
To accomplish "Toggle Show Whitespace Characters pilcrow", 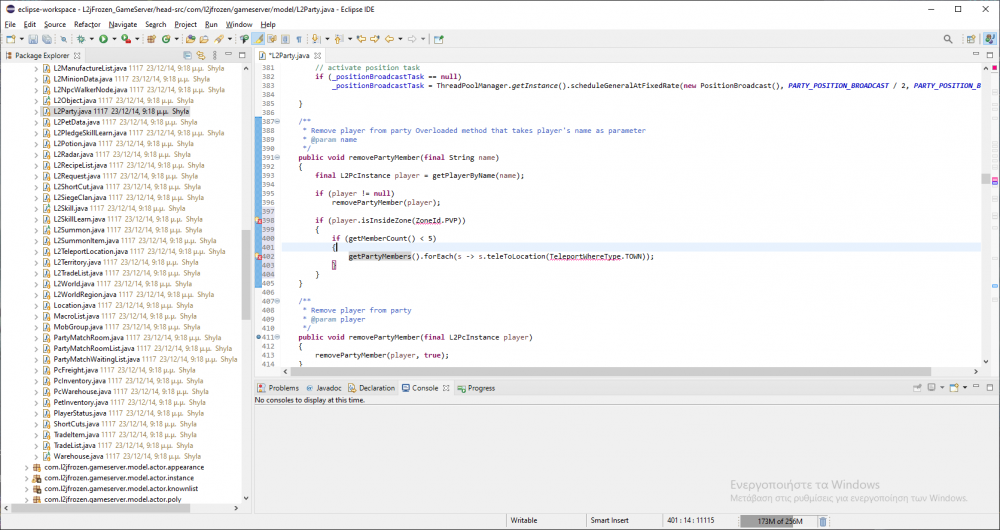I will (x=298, y=39).
